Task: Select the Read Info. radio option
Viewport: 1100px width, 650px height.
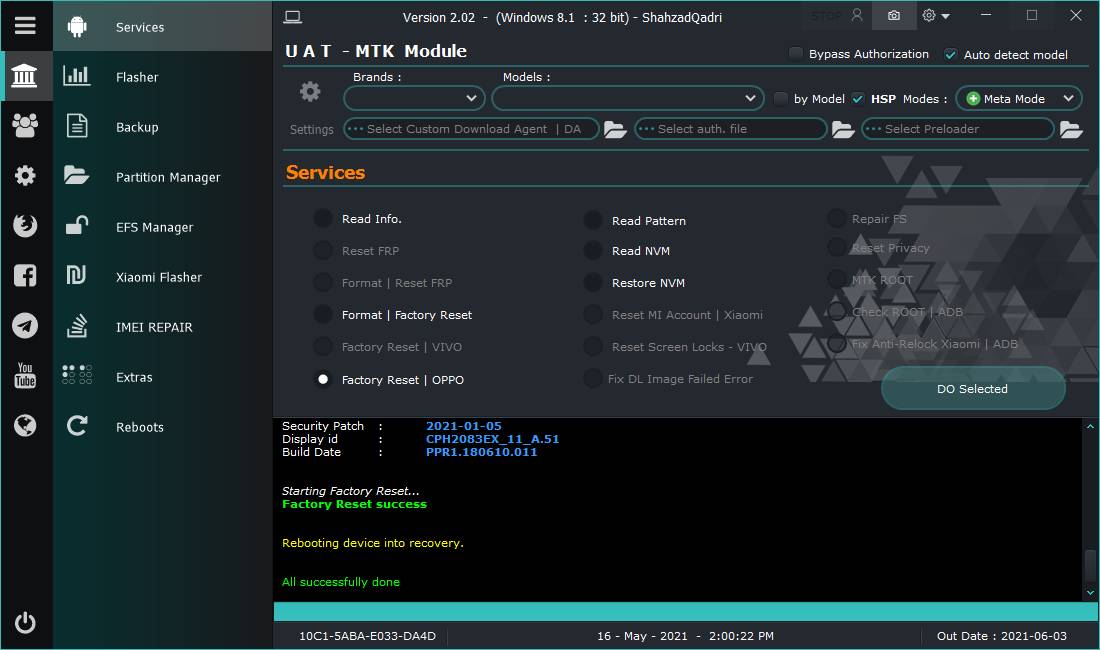Action: [323, 218]
